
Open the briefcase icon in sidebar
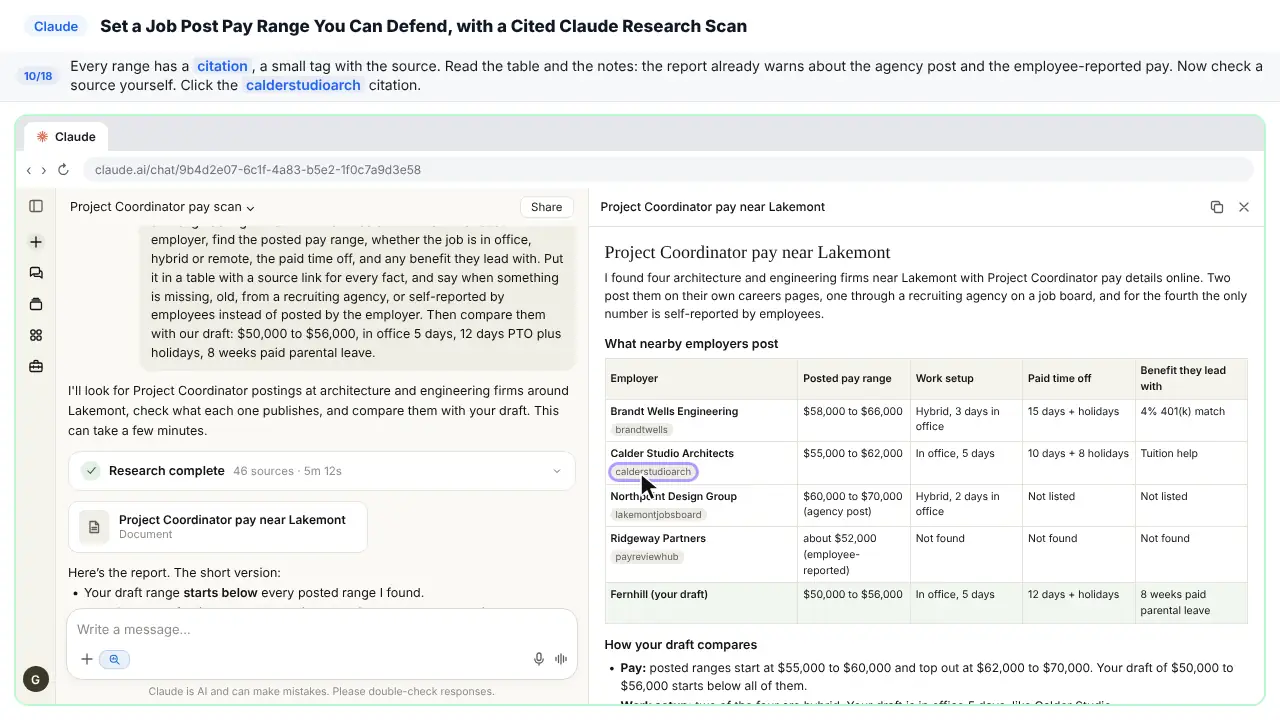pos(36,366)
